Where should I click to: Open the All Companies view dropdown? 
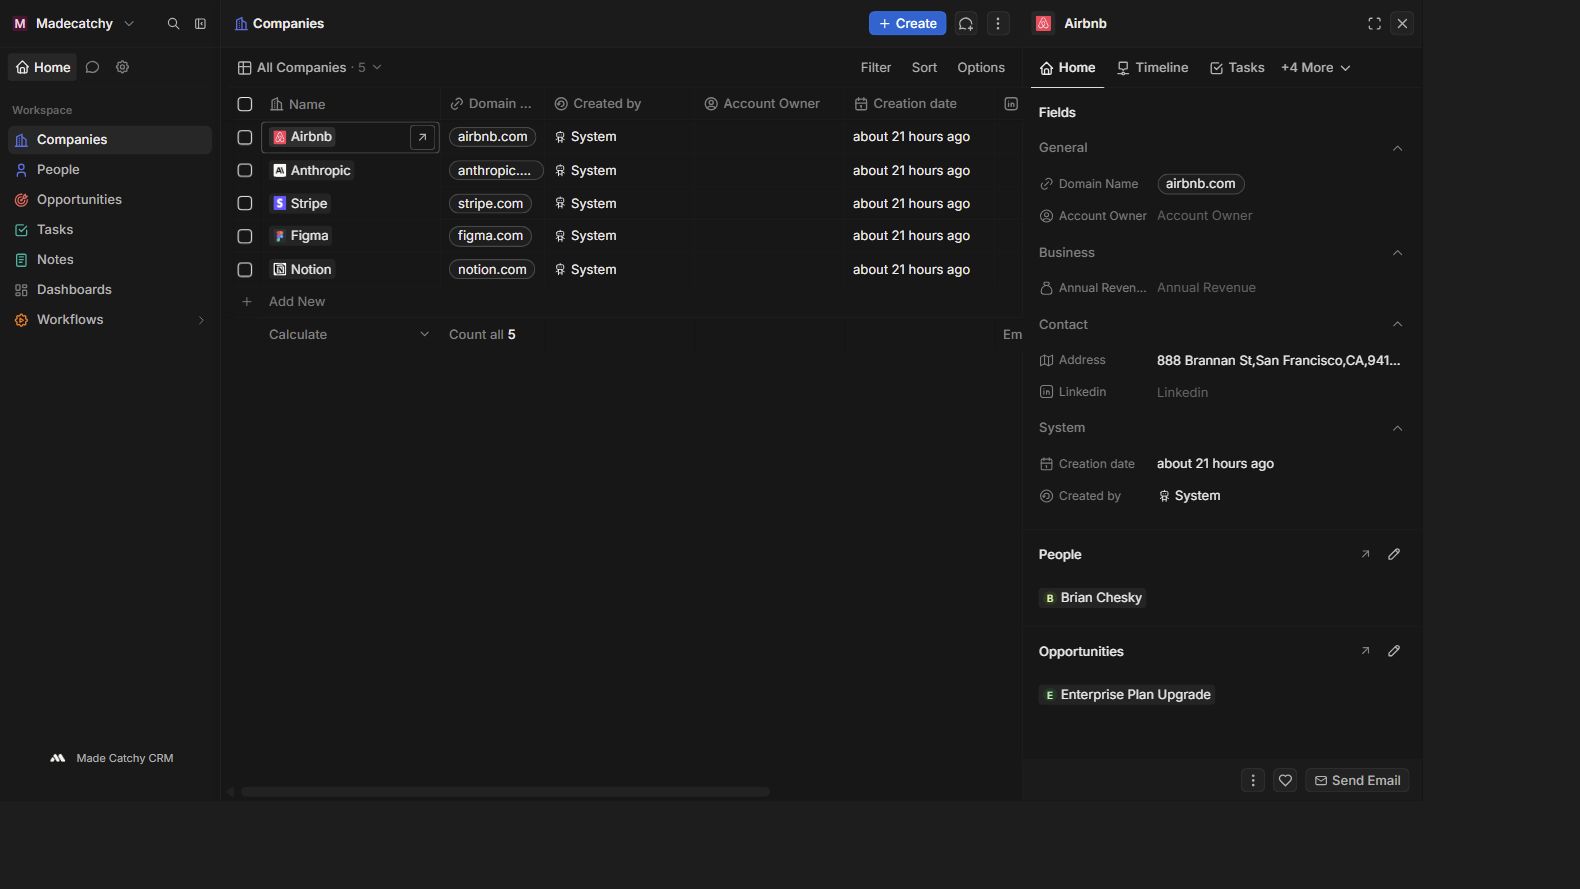point(310,68)
